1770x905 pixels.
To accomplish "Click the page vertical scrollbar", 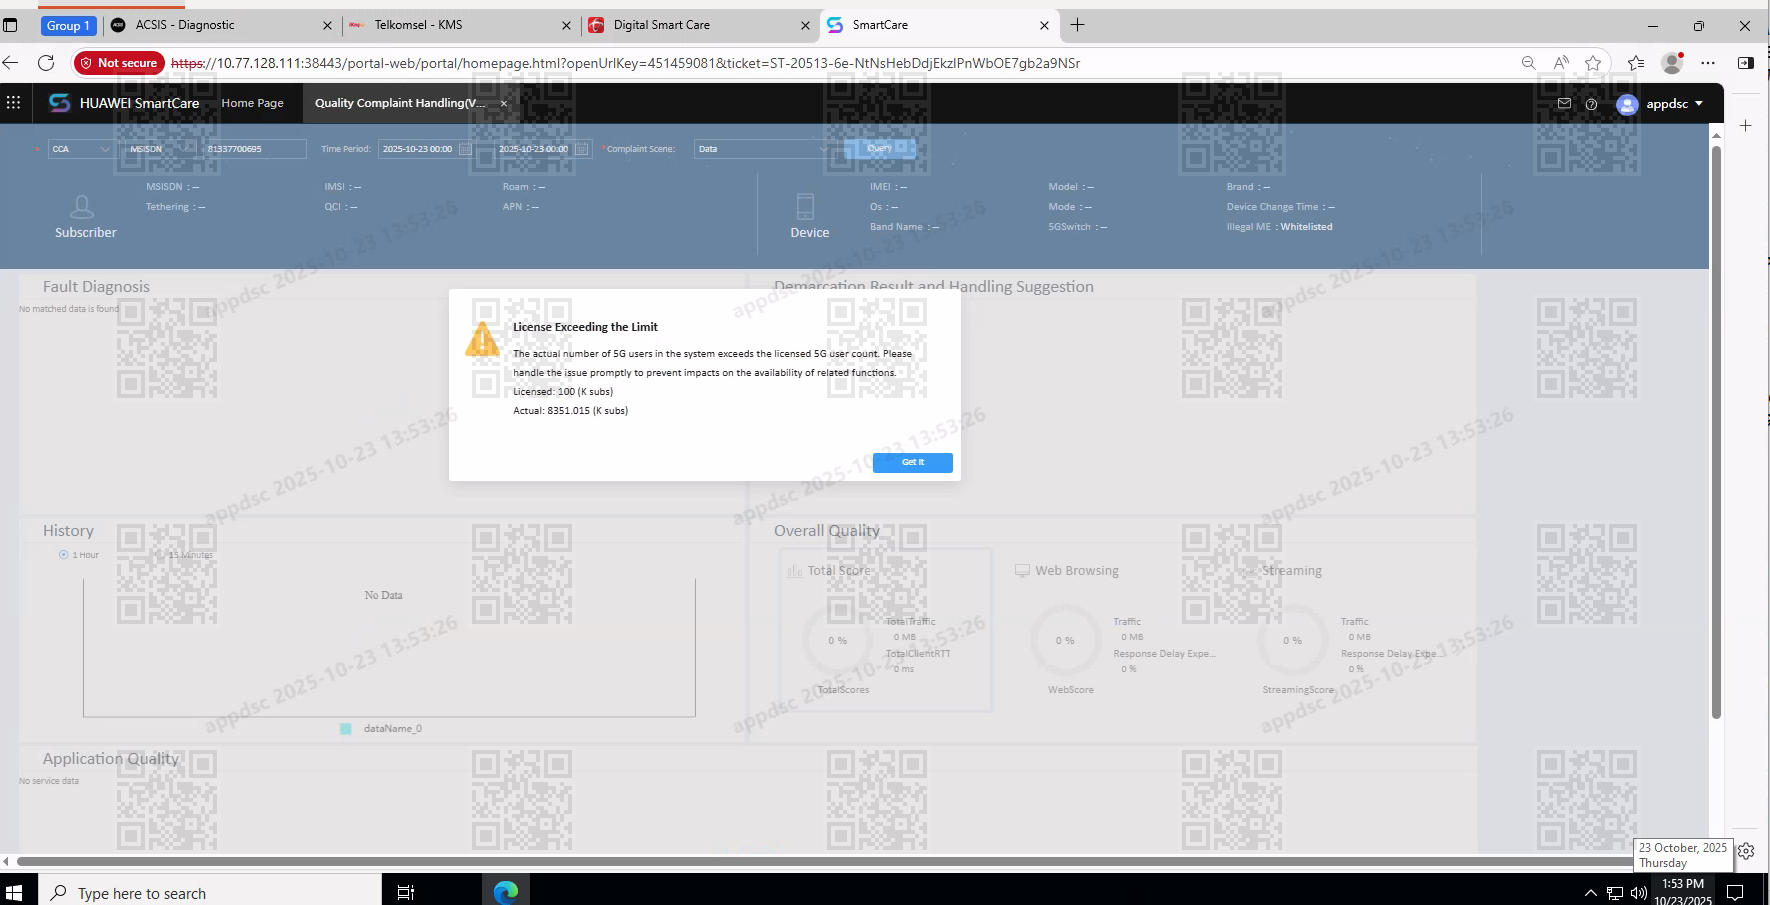I will [1716, 432].
